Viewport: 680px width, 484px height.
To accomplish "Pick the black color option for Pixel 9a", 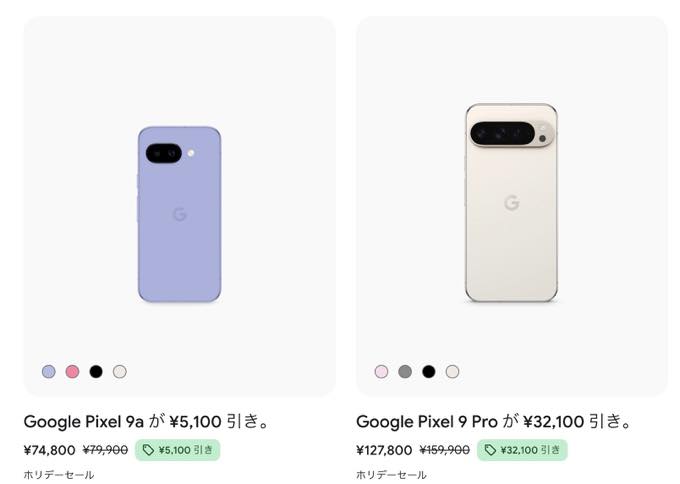I will (96, 371).
